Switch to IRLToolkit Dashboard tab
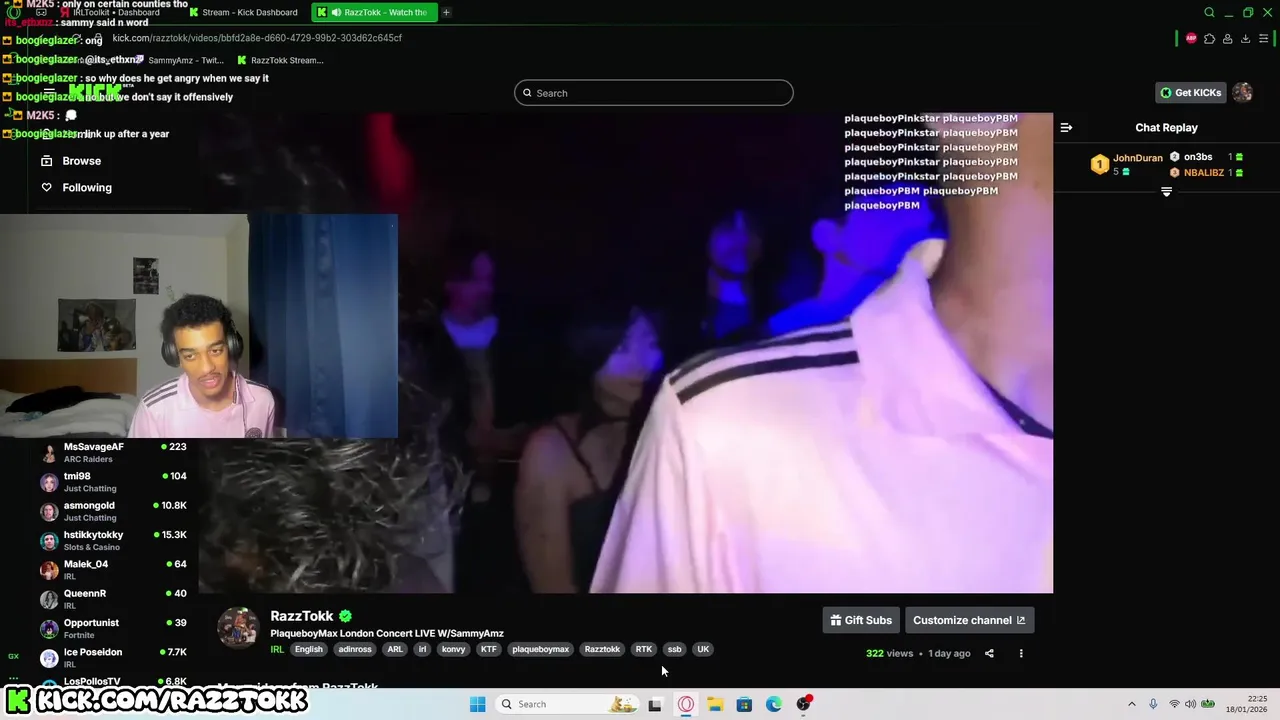 tap(109, 12)
